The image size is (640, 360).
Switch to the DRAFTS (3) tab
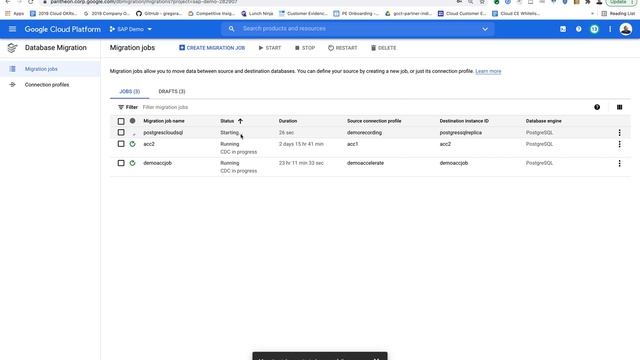(x=172, y=91)
